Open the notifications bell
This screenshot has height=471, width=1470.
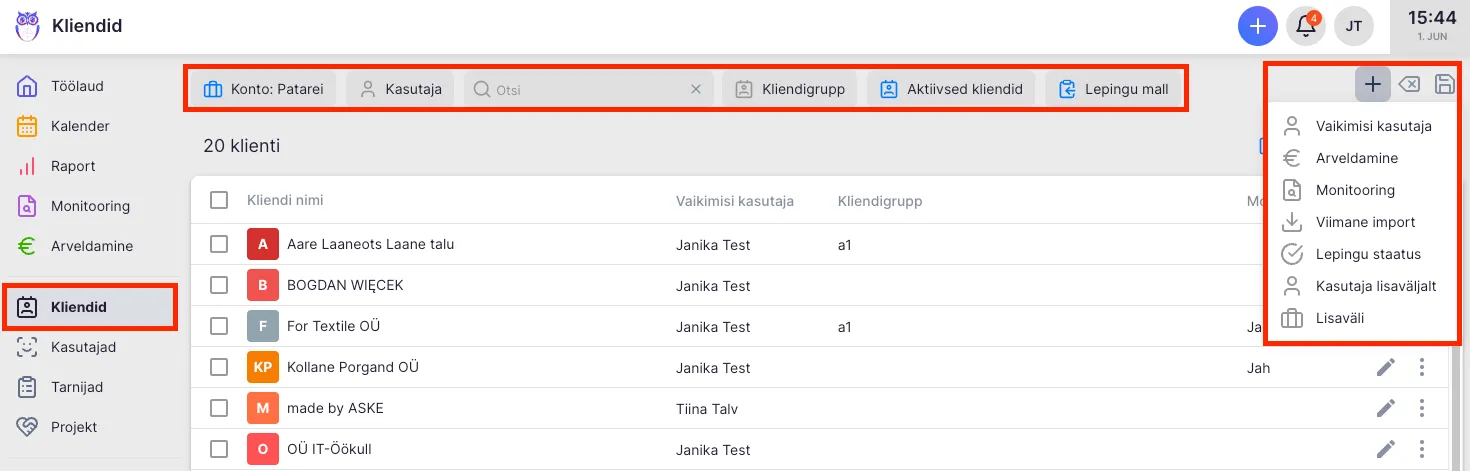pos(1306,26)
